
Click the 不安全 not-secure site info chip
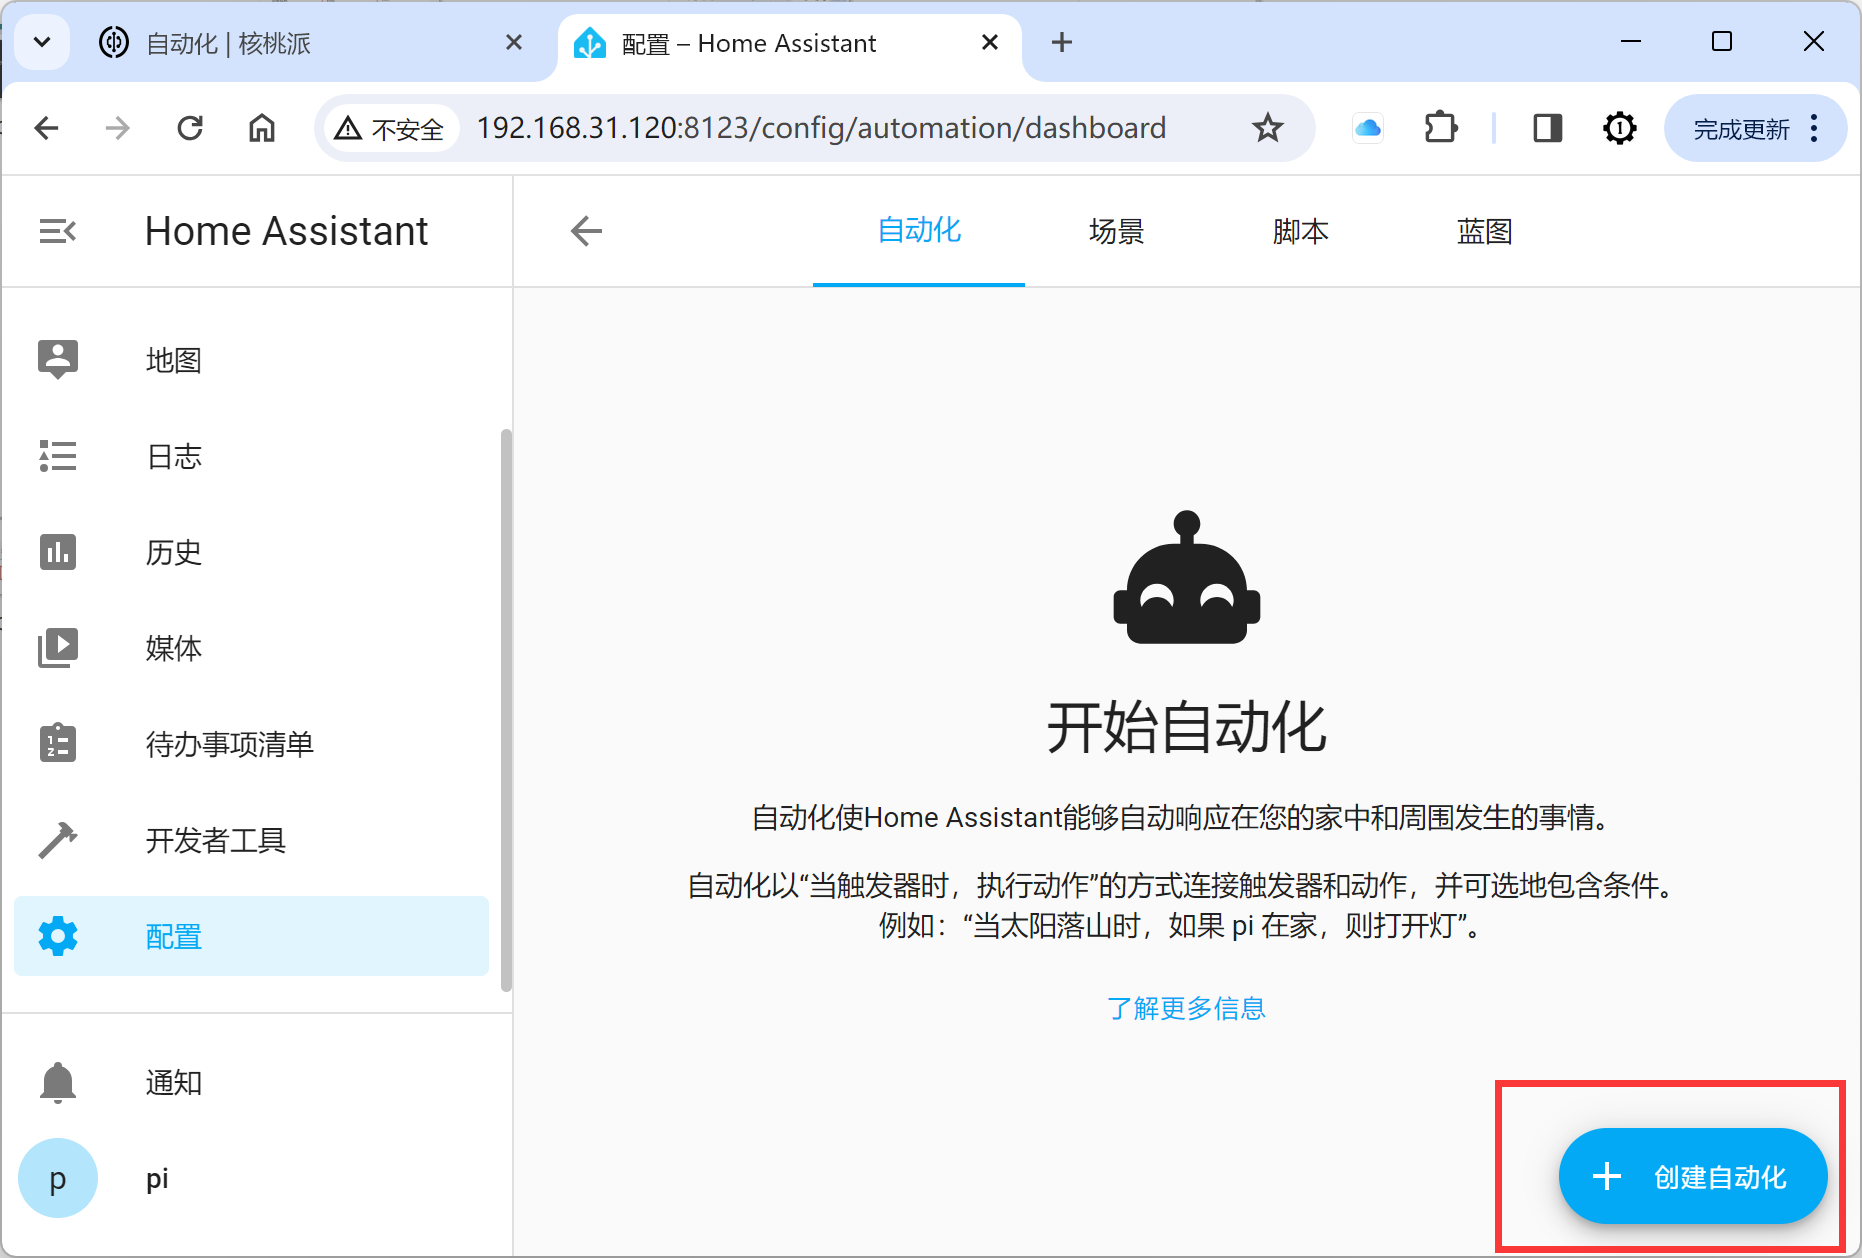click(x=390, y=128)
